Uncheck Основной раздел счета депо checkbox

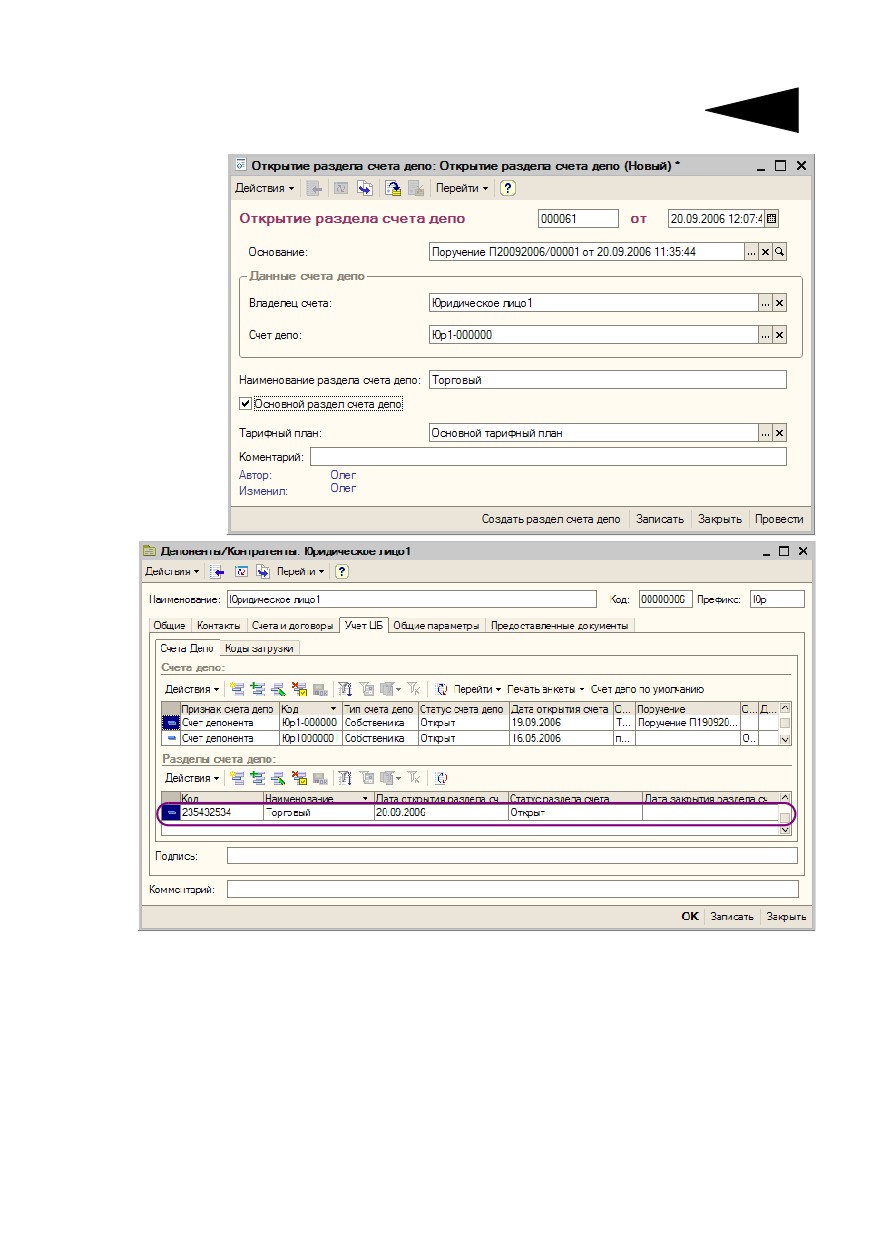[x=245, y=404]
